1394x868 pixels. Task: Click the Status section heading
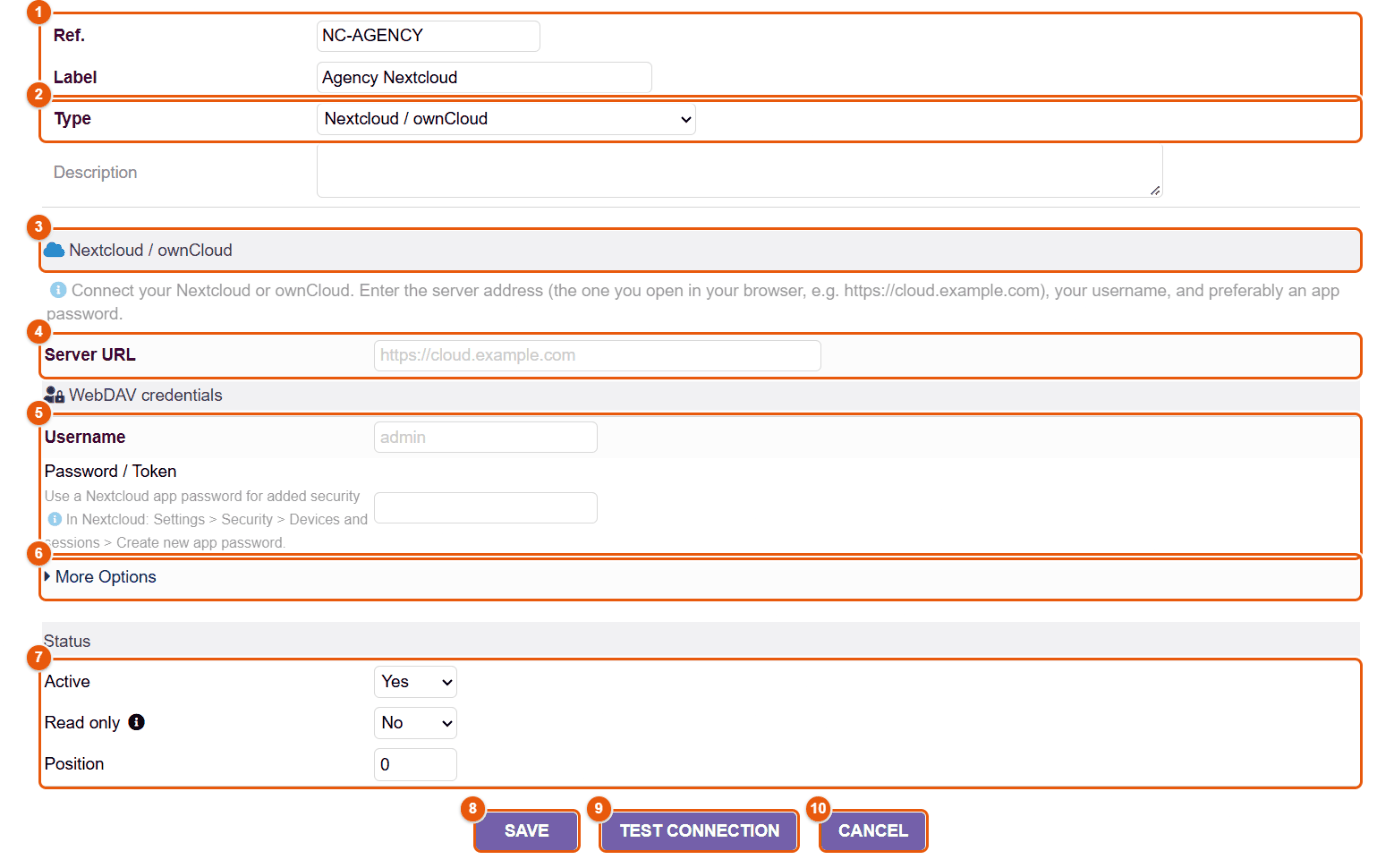pos(67,640)
